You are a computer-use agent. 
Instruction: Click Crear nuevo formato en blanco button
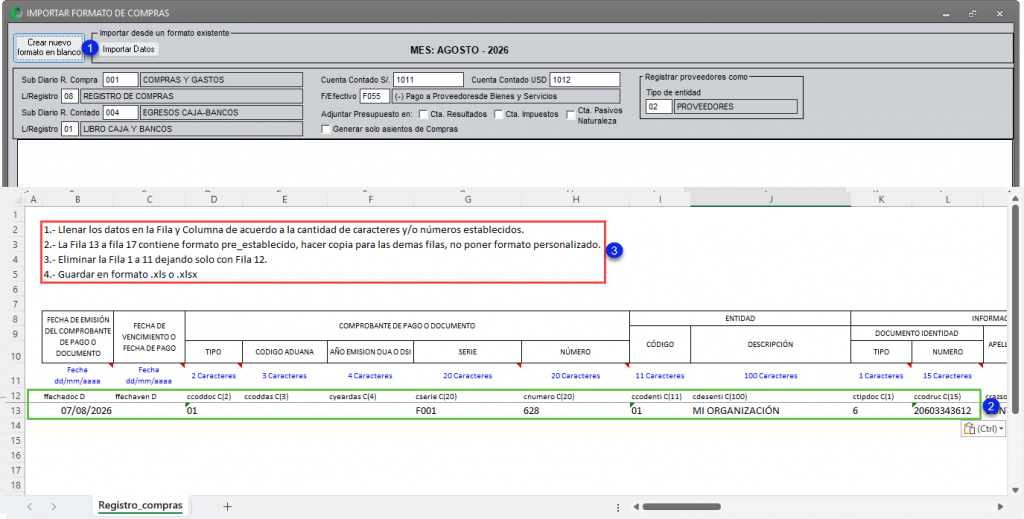tap(49, 47)
